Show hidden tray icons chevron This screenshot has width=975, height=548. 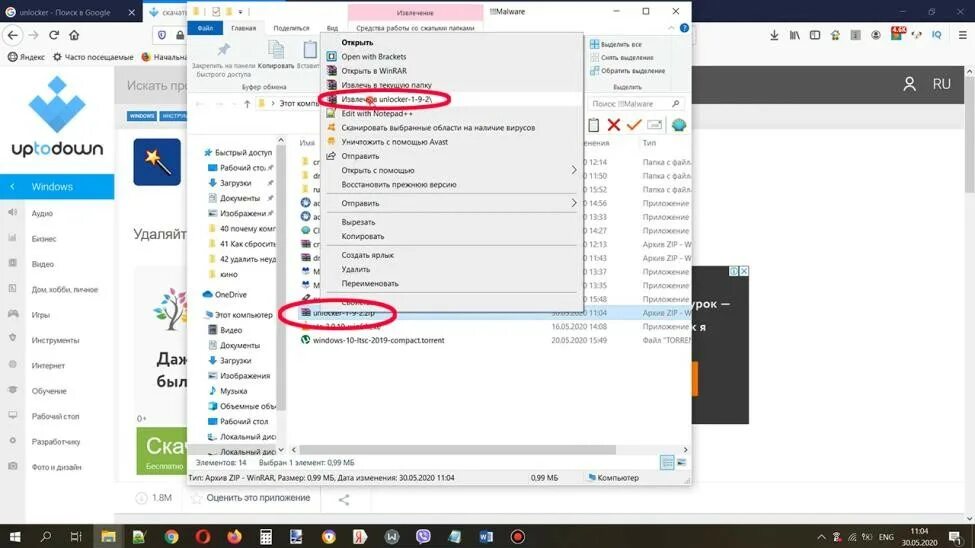pyautogui.click(x=821, y=537)
